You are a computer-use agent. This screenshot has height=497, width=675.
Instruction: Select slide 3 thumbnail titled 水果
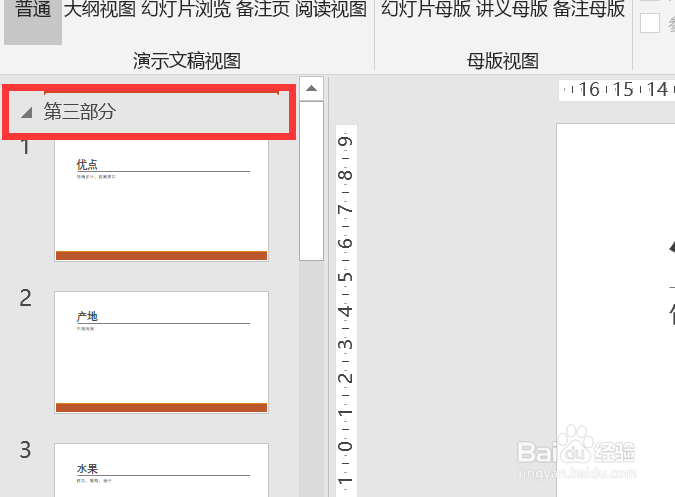coord(161,470)
